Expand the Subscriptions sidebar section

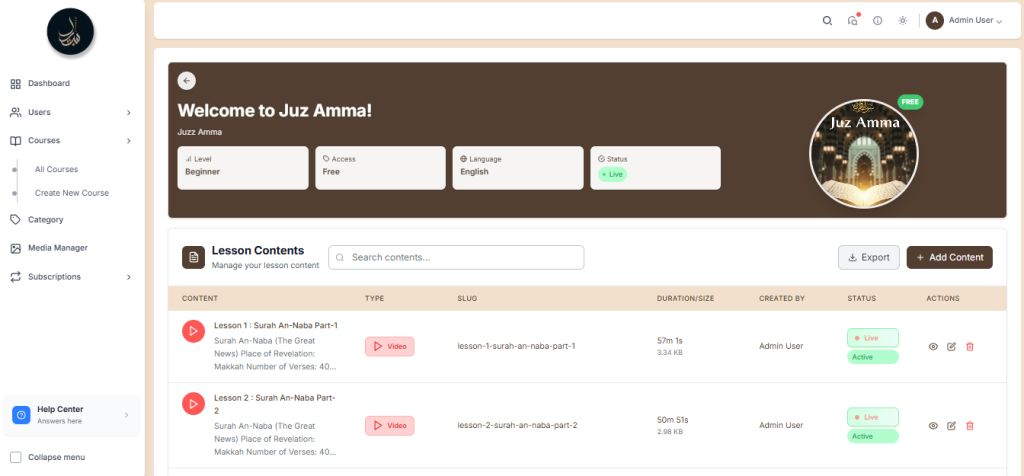pos(70,276)
